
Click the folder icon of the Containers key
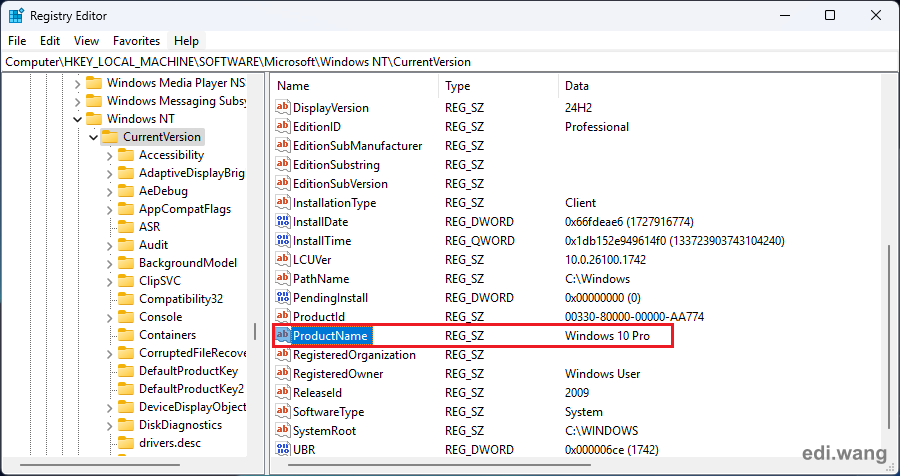(126, 335)
